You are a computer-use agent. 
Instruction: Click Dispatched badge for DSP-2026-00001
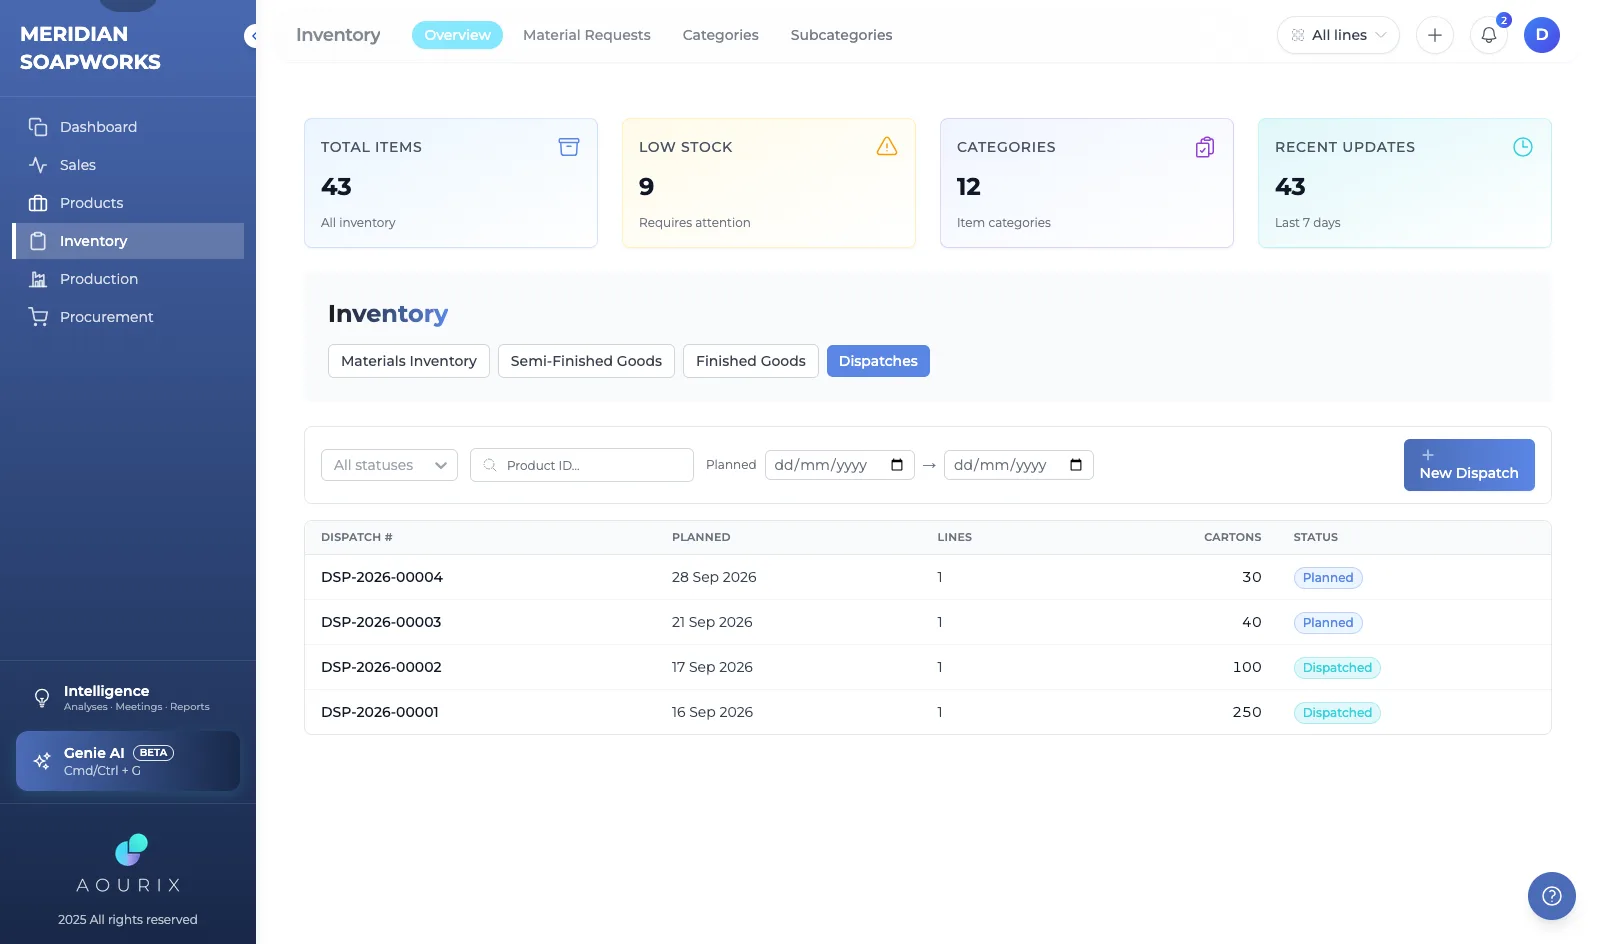(x=1337, y=713)
